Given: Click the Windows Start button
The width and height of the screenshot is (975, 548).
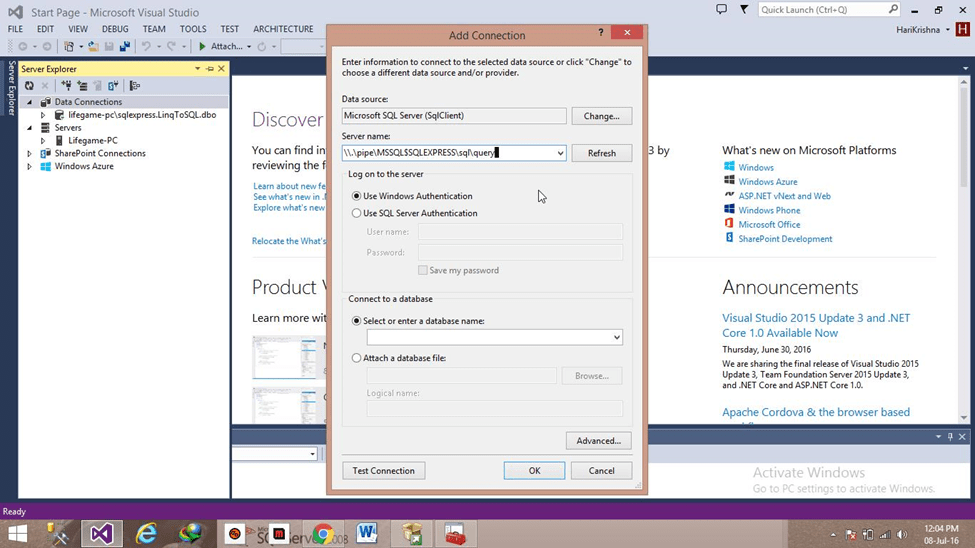Looking at the screenshot, I should [x=17, y=534].
